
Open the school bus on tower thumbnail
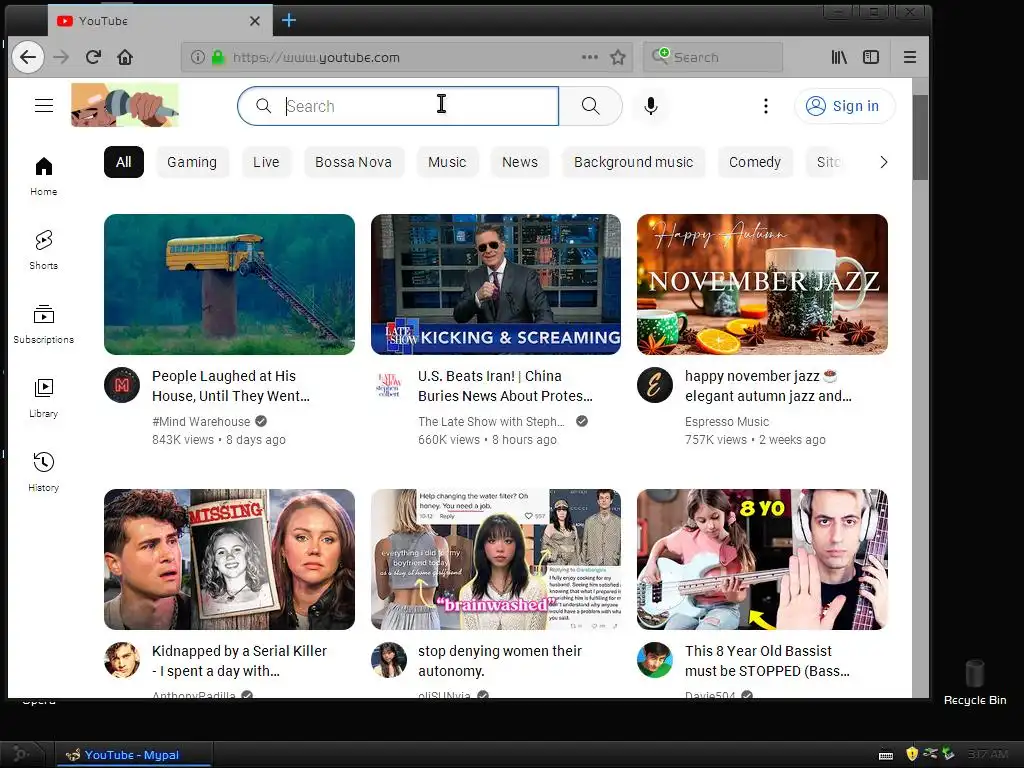(x=229, y=284)
